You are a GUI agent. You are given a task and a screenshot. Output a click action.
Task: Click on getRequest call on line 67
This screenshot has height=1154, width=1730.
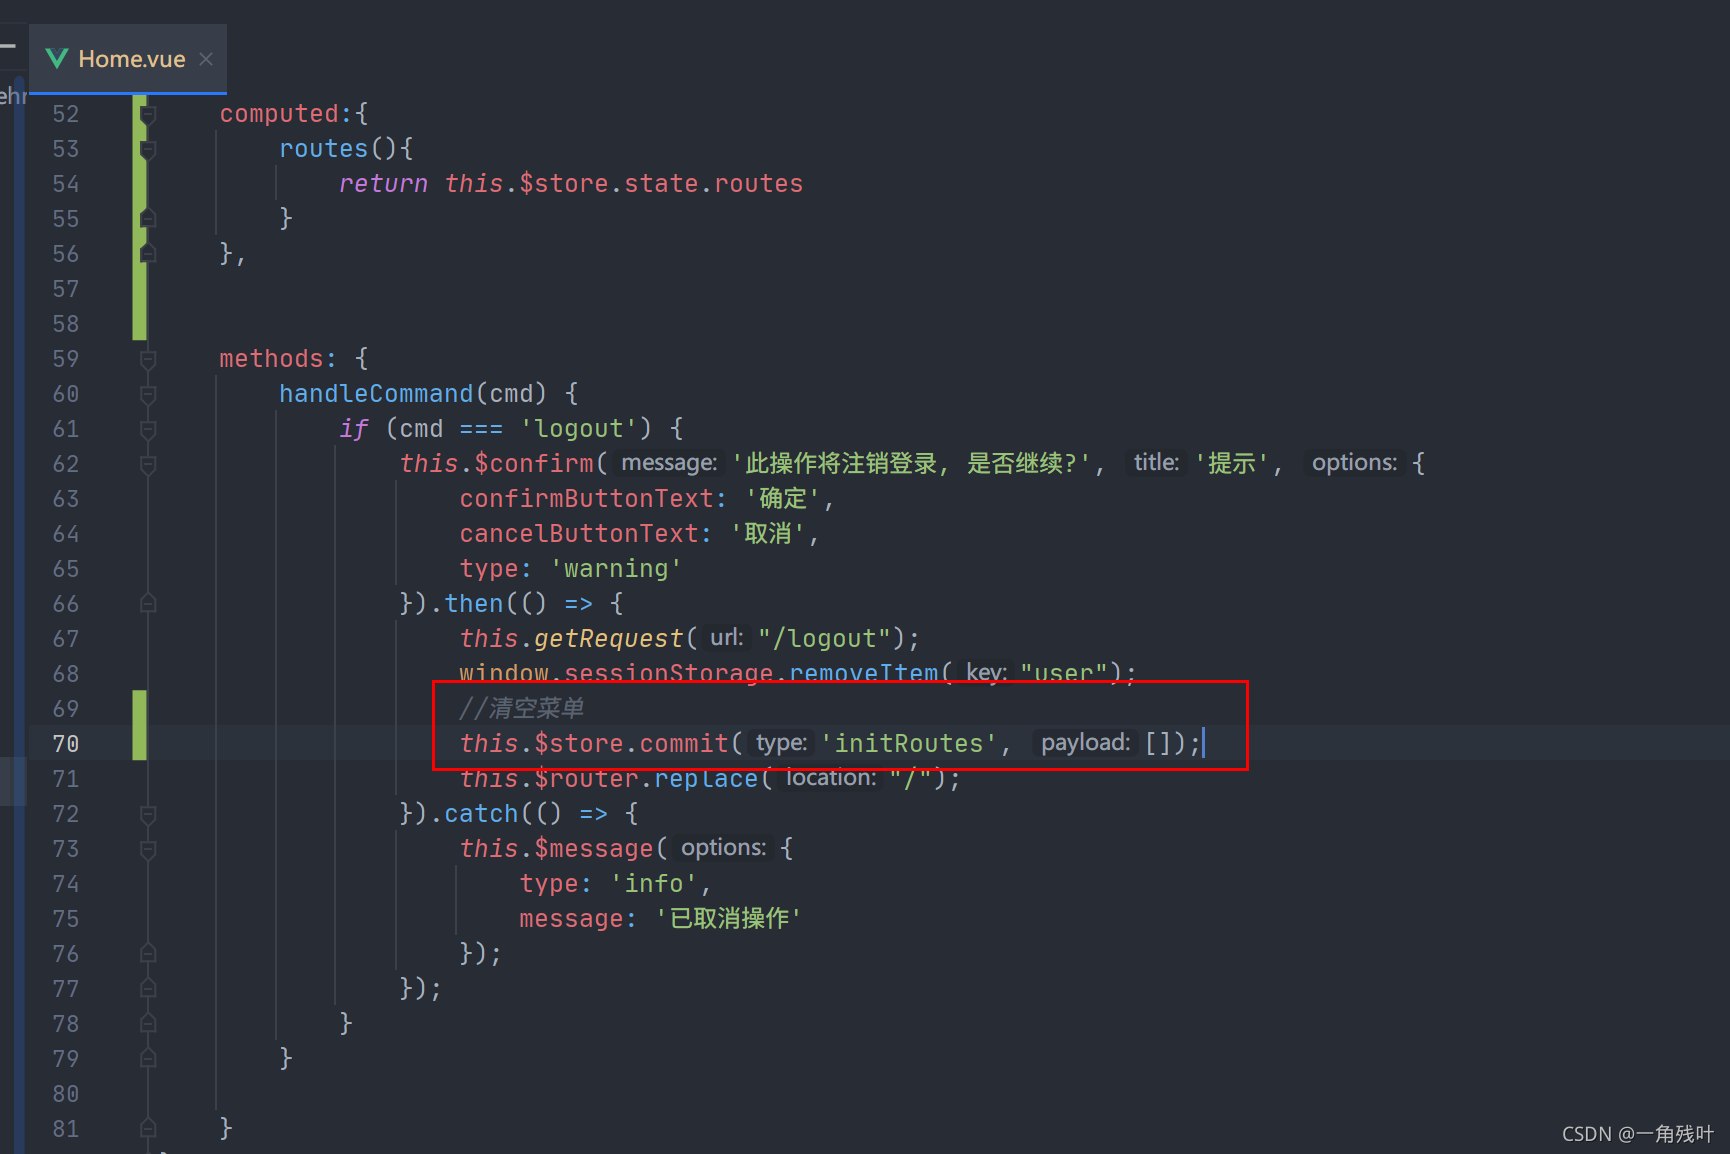[x=608, y=639]
